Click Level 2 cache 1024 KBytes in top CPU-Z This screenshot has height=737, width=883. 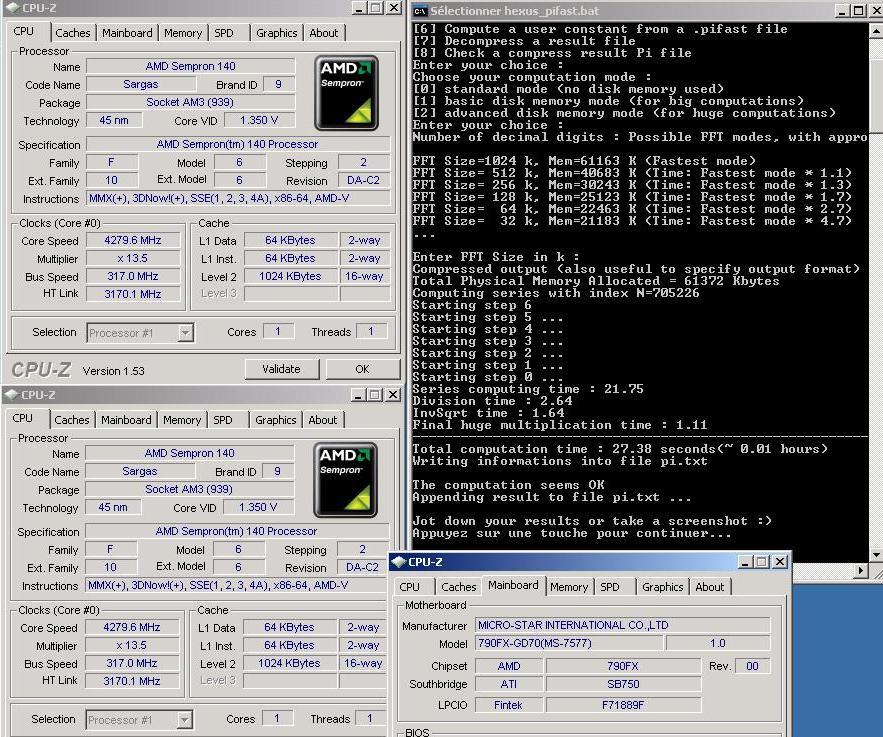(x=291, y=276)
